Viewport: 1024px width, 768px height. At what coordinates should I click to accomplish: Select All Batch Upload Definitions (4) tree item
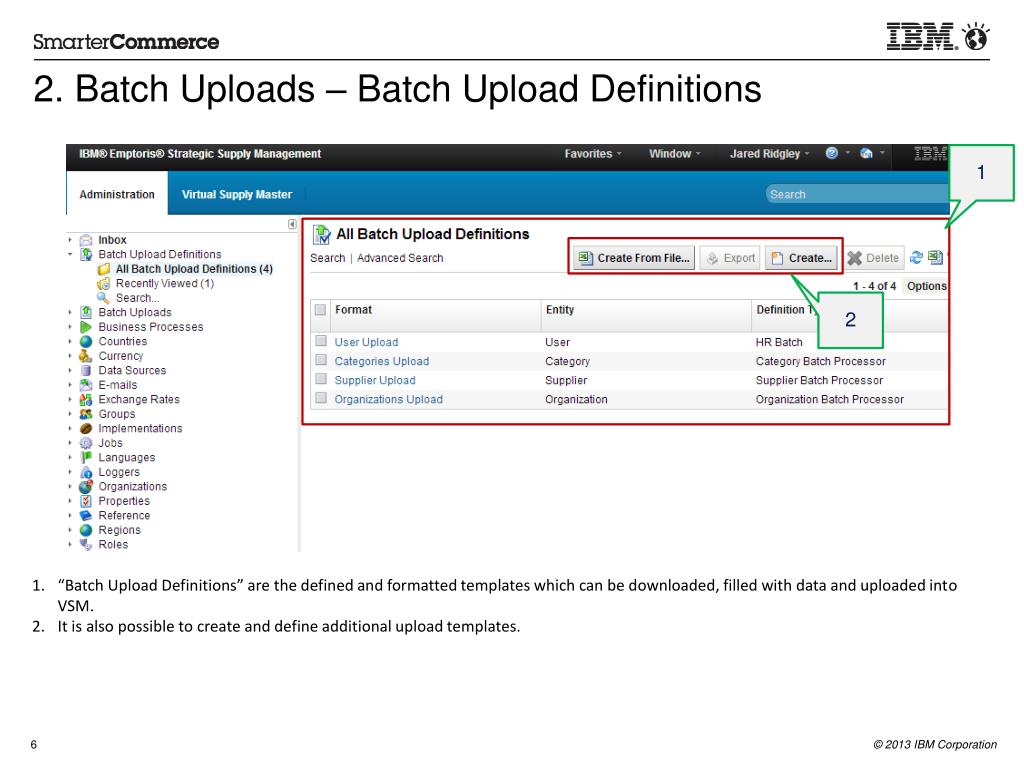[x=194, y=269]
